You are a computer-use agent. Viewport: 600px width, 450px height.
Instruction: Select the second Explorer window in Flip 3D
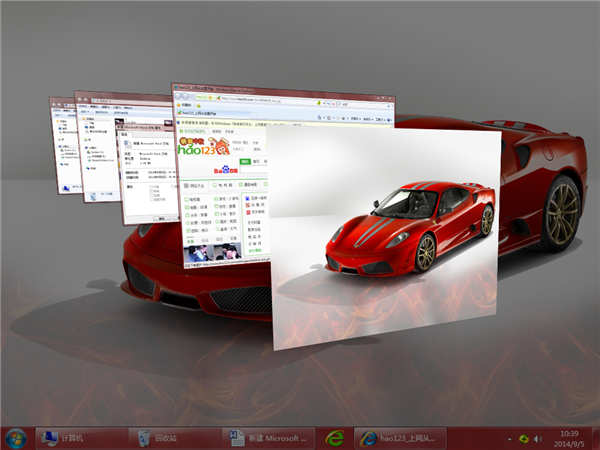pyautogui.click(x=97, y=150)
